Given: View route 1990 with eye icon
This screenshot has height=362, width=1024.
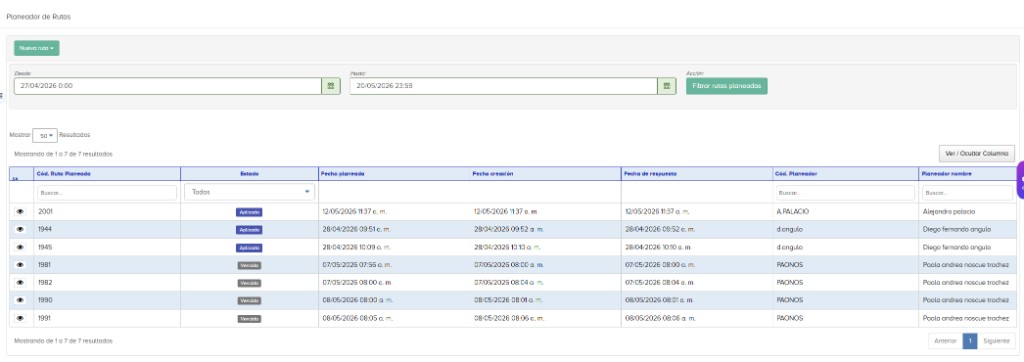Looking at the screenshot, I should point(20,300).
